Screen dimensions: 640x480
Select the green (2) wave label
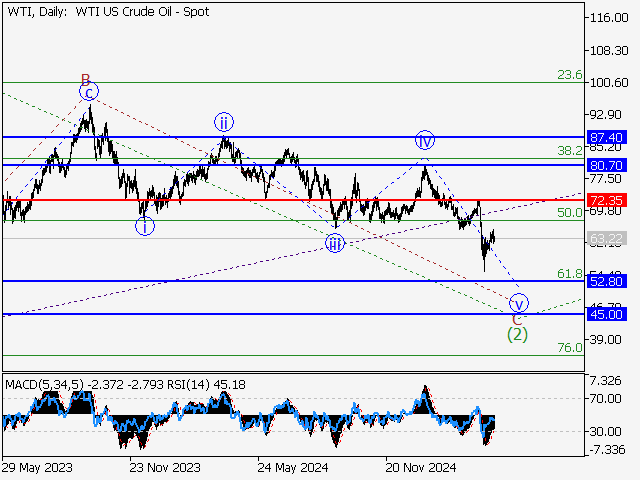tap(517, 334)
